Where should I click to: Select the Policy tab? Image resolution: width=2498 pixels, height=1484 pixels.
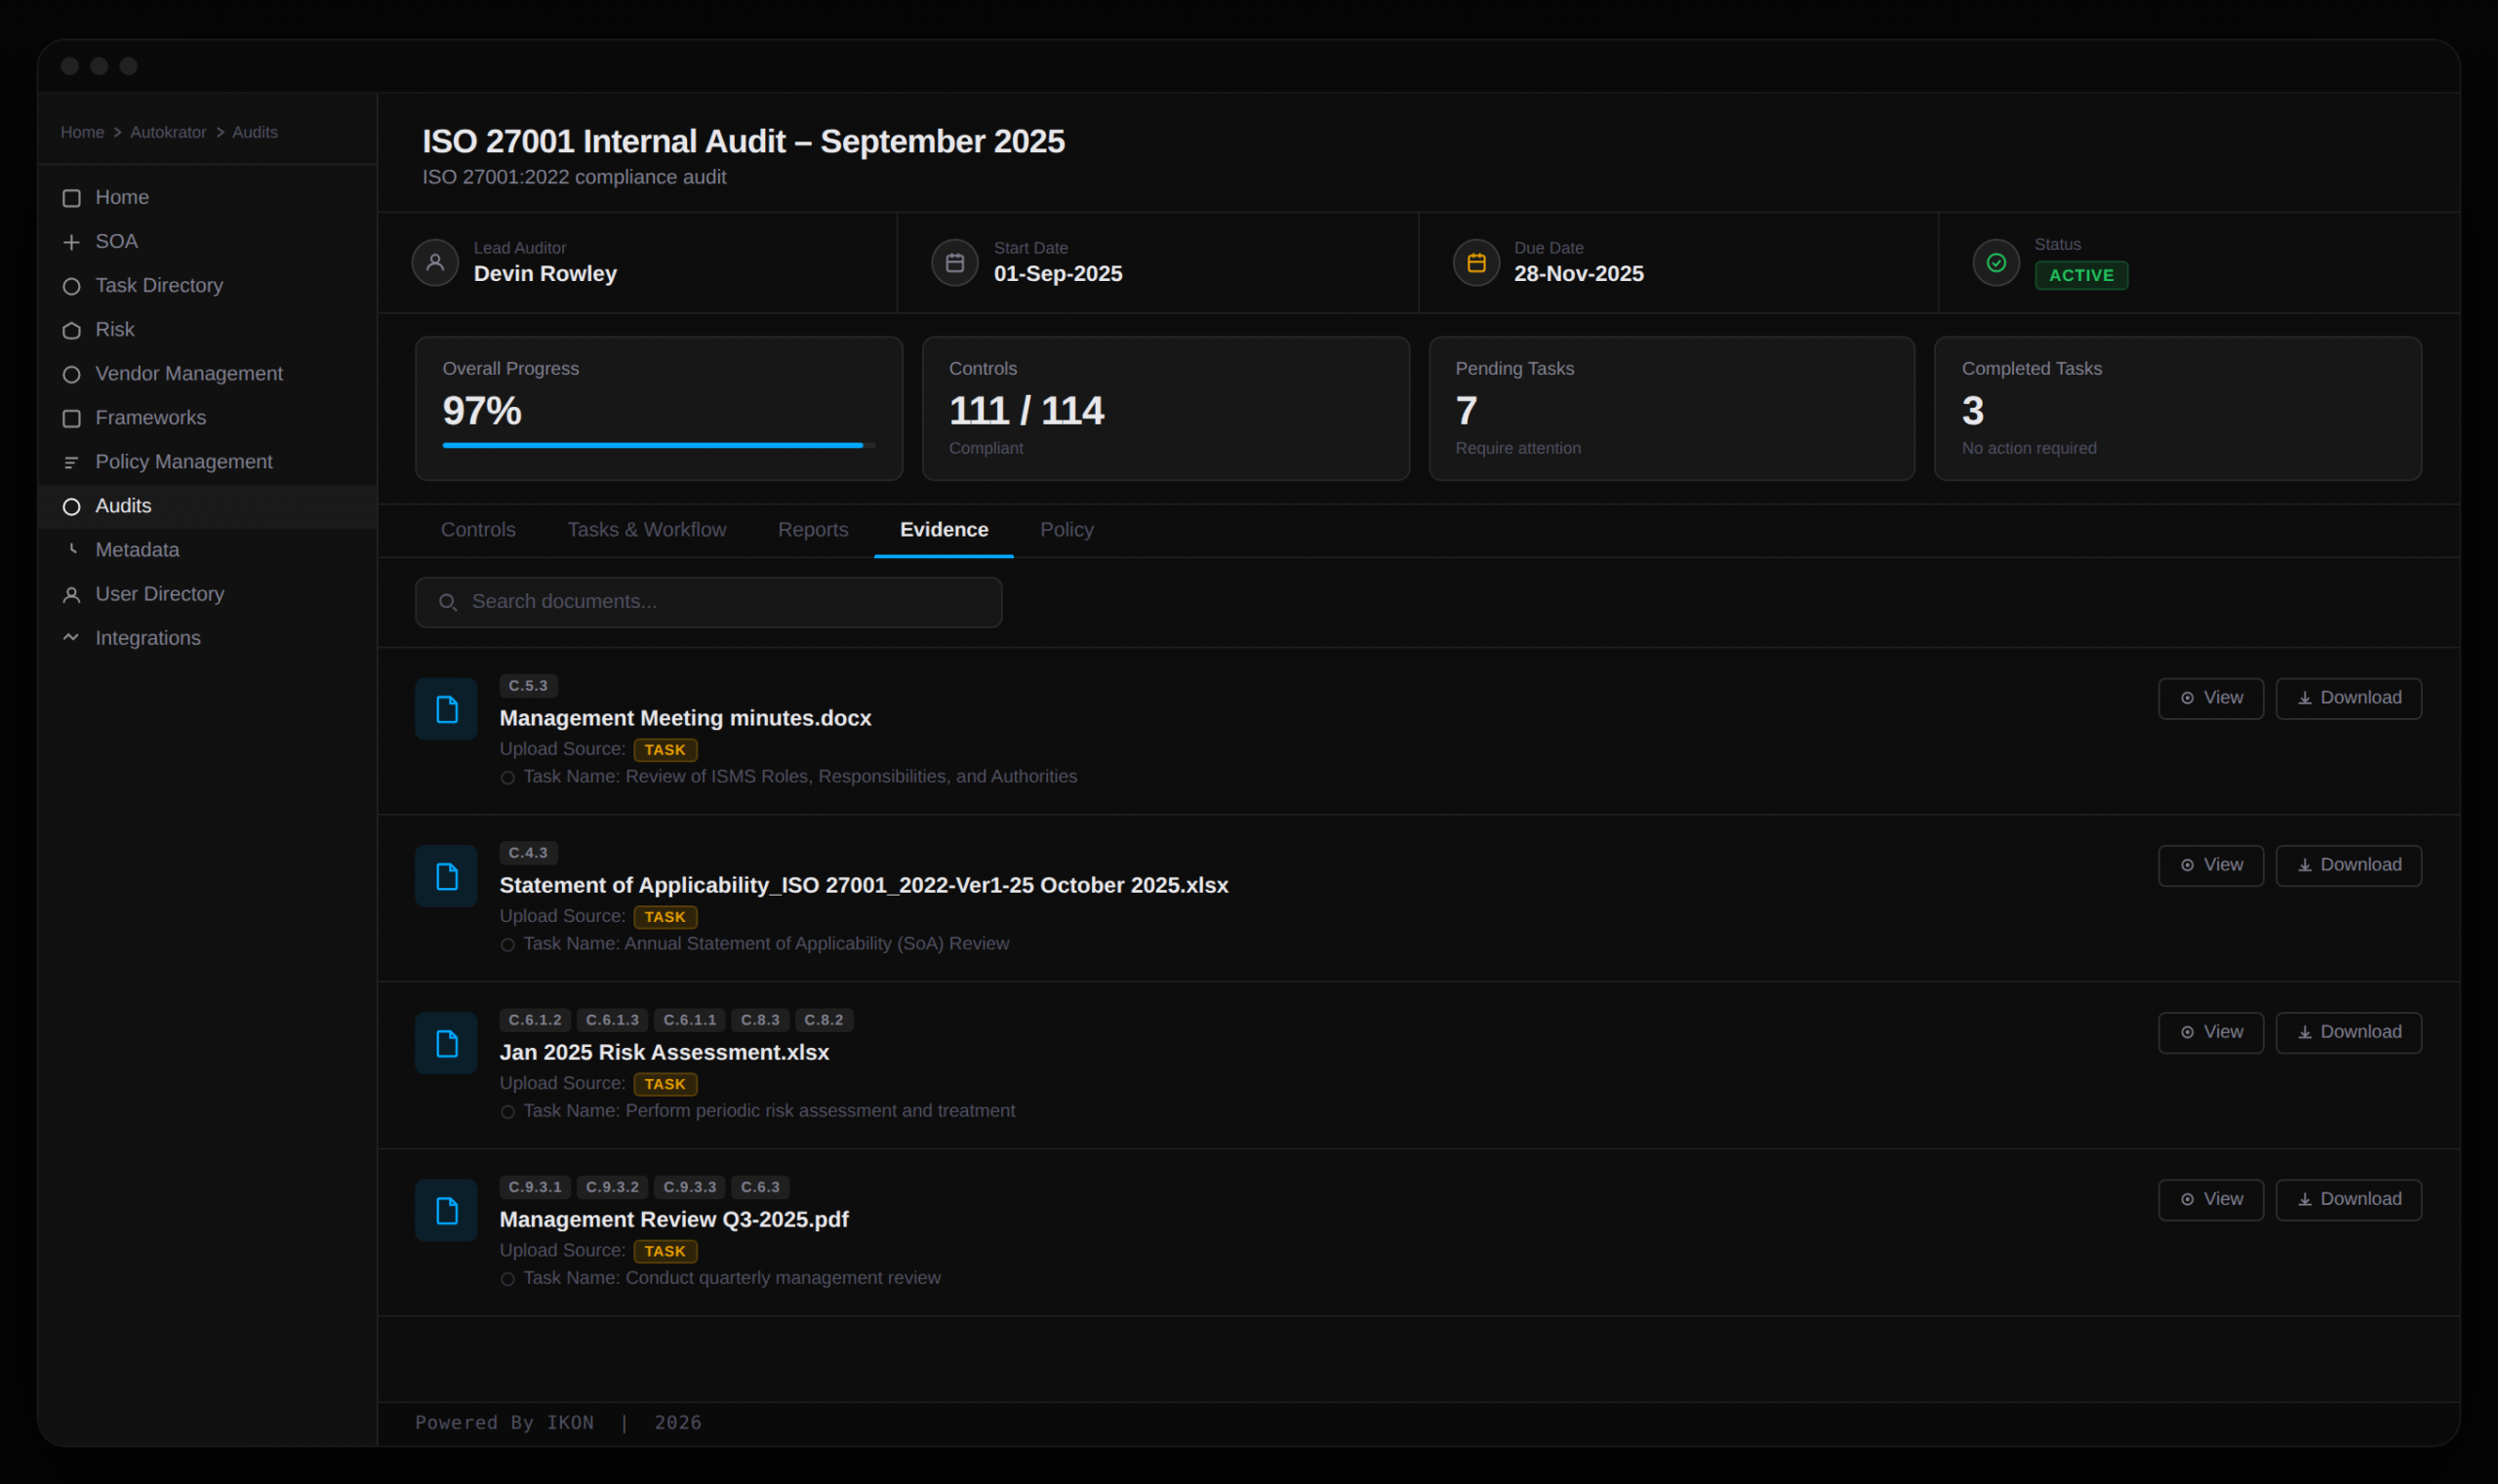tap(1066, 530)
